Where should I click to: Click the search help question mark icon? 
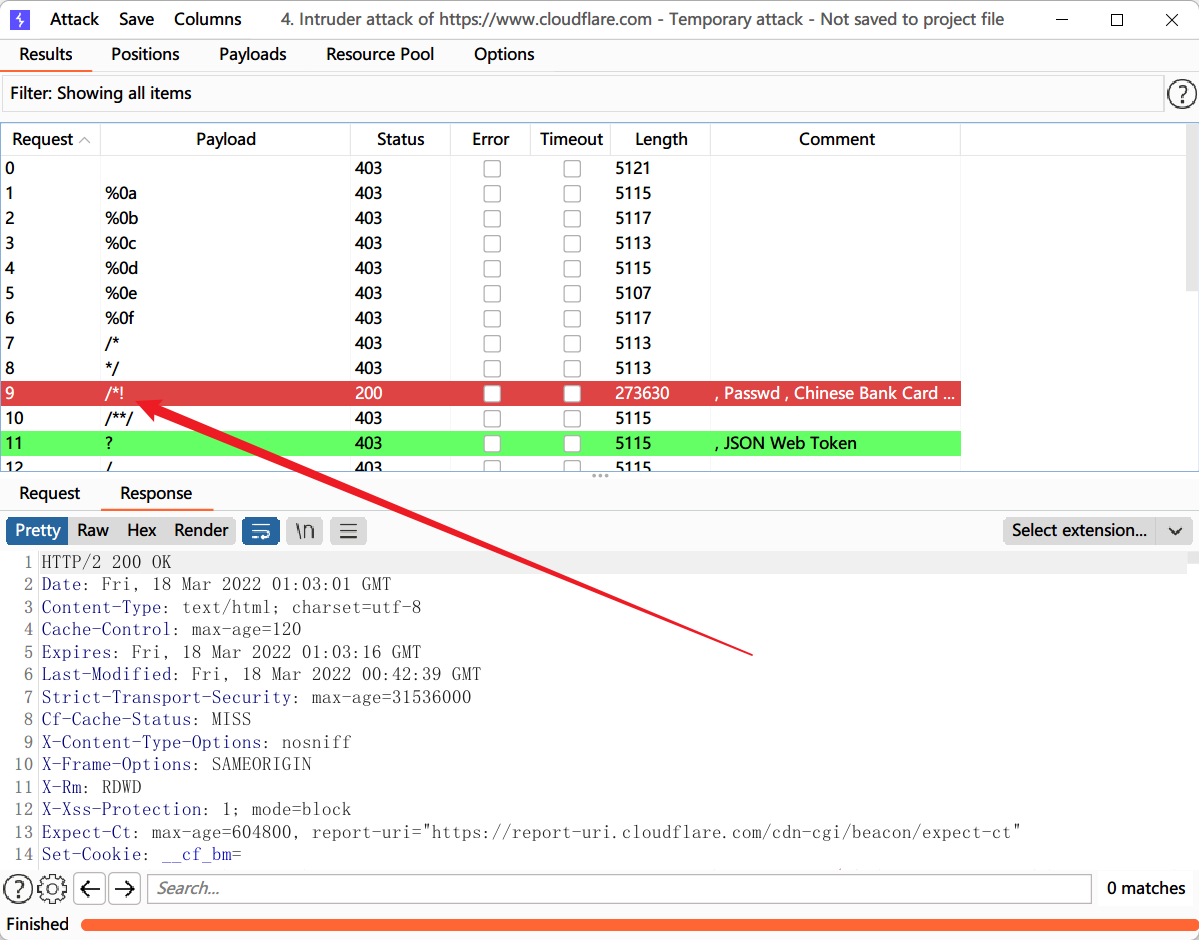coord(18,889)
